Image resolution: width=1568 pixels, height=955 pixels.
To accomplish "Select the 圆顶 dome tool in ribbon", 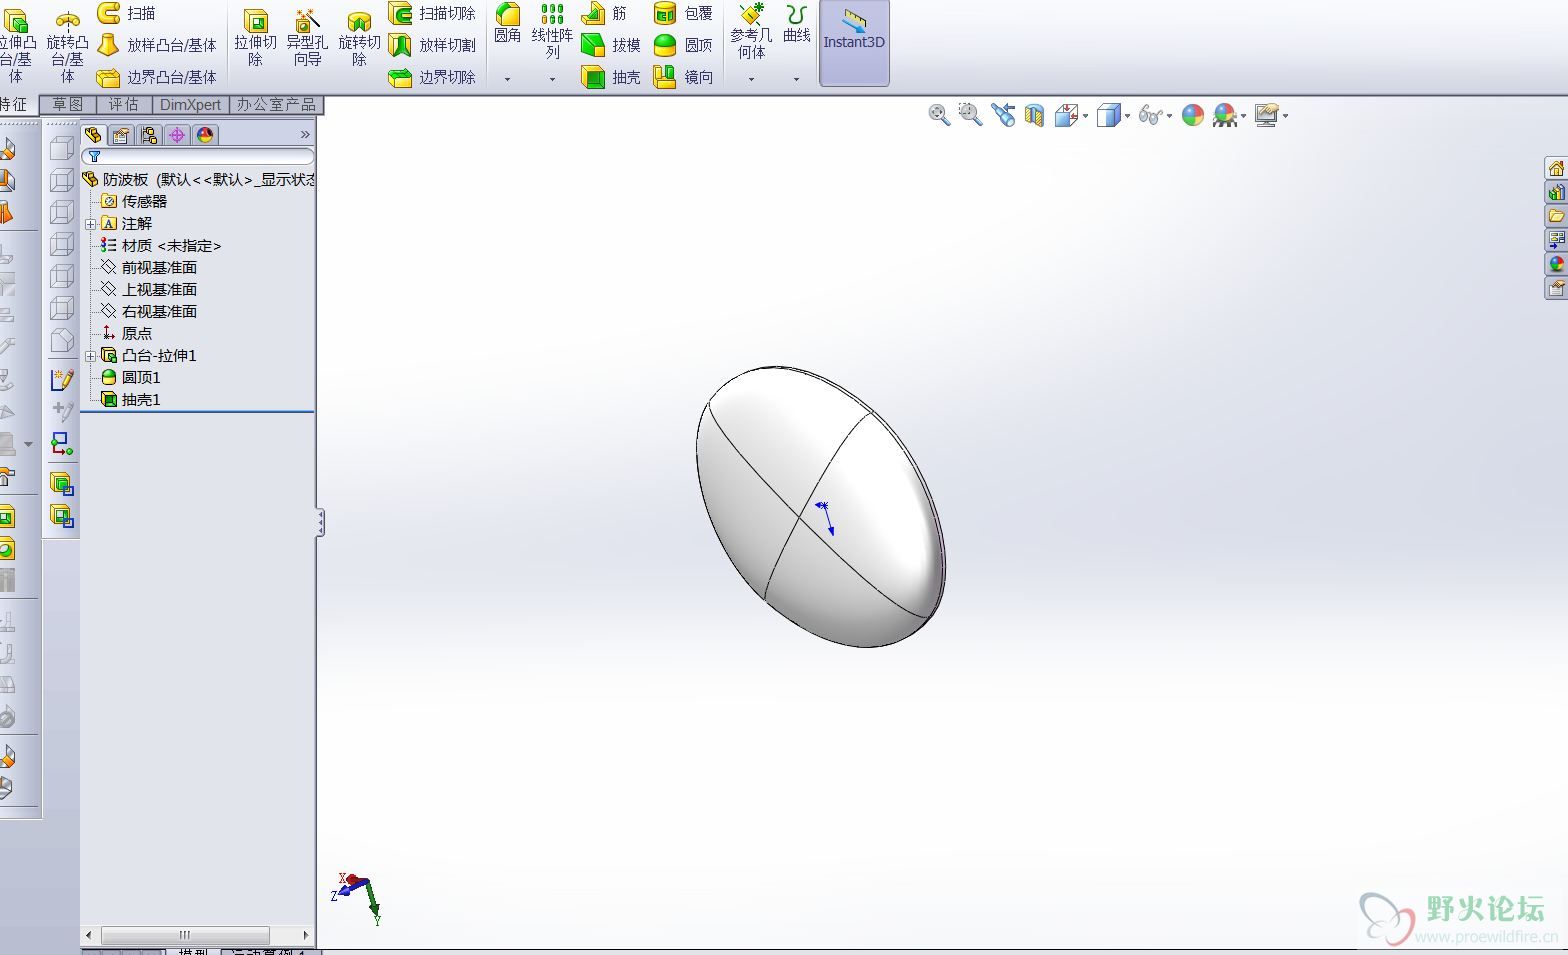I will pyautogui.click(x=683, y=45).
